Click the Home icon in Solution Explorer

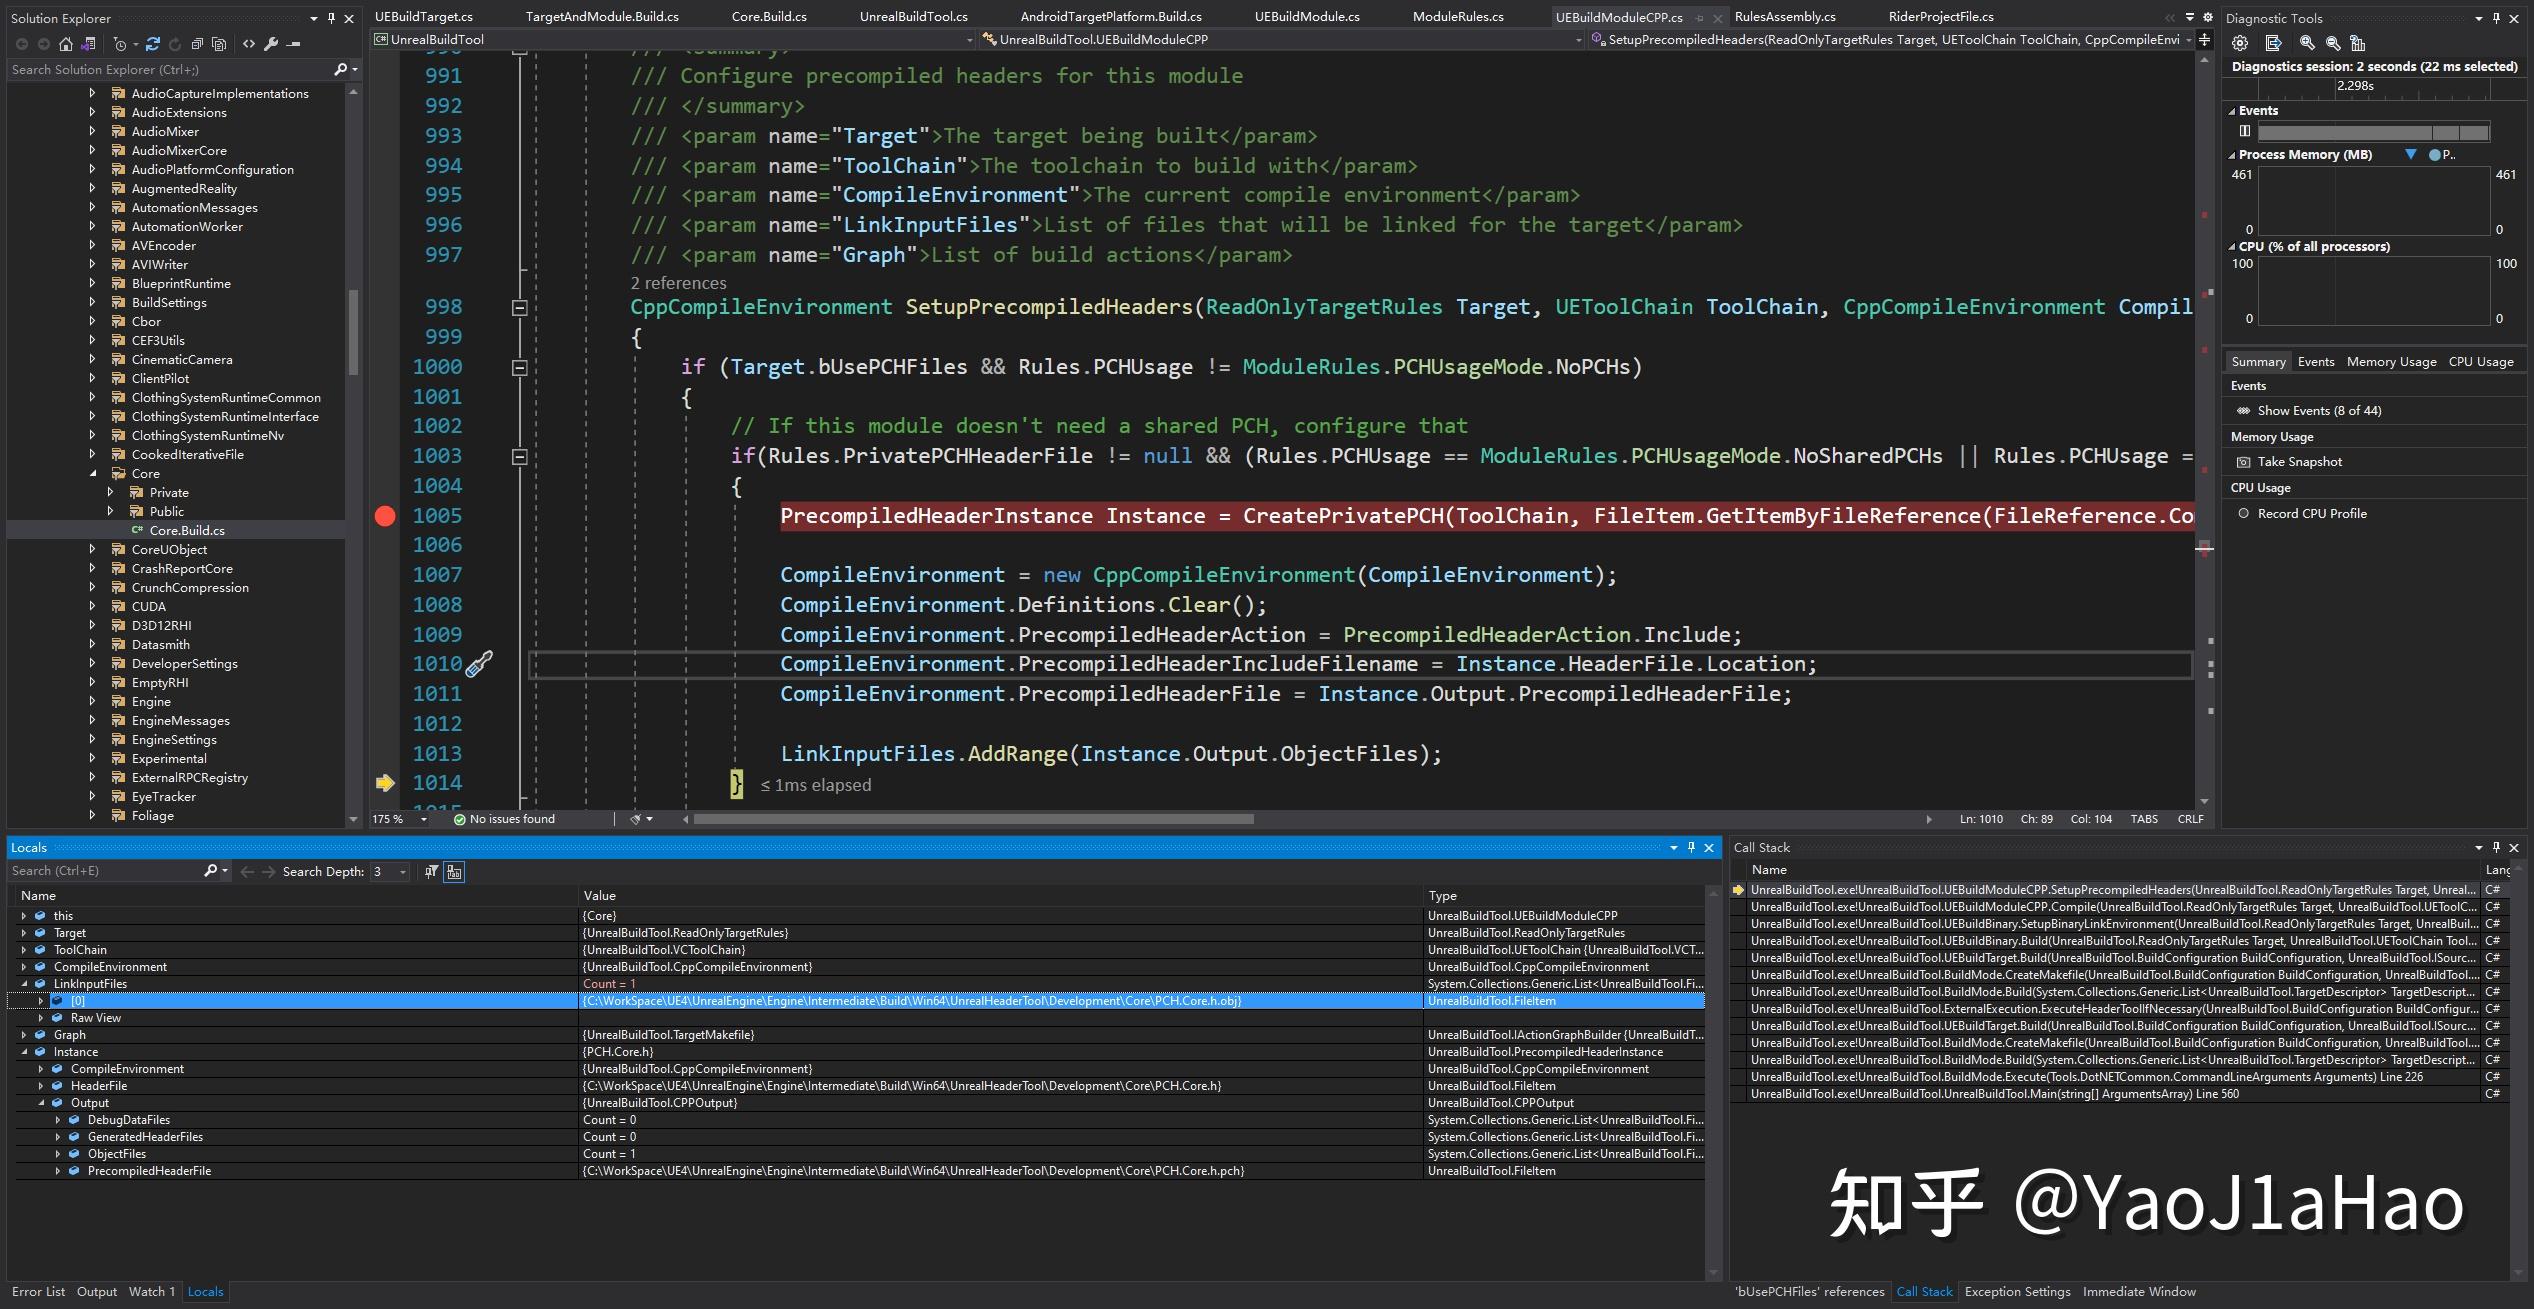pyautogui.click(x=64, y=44)
